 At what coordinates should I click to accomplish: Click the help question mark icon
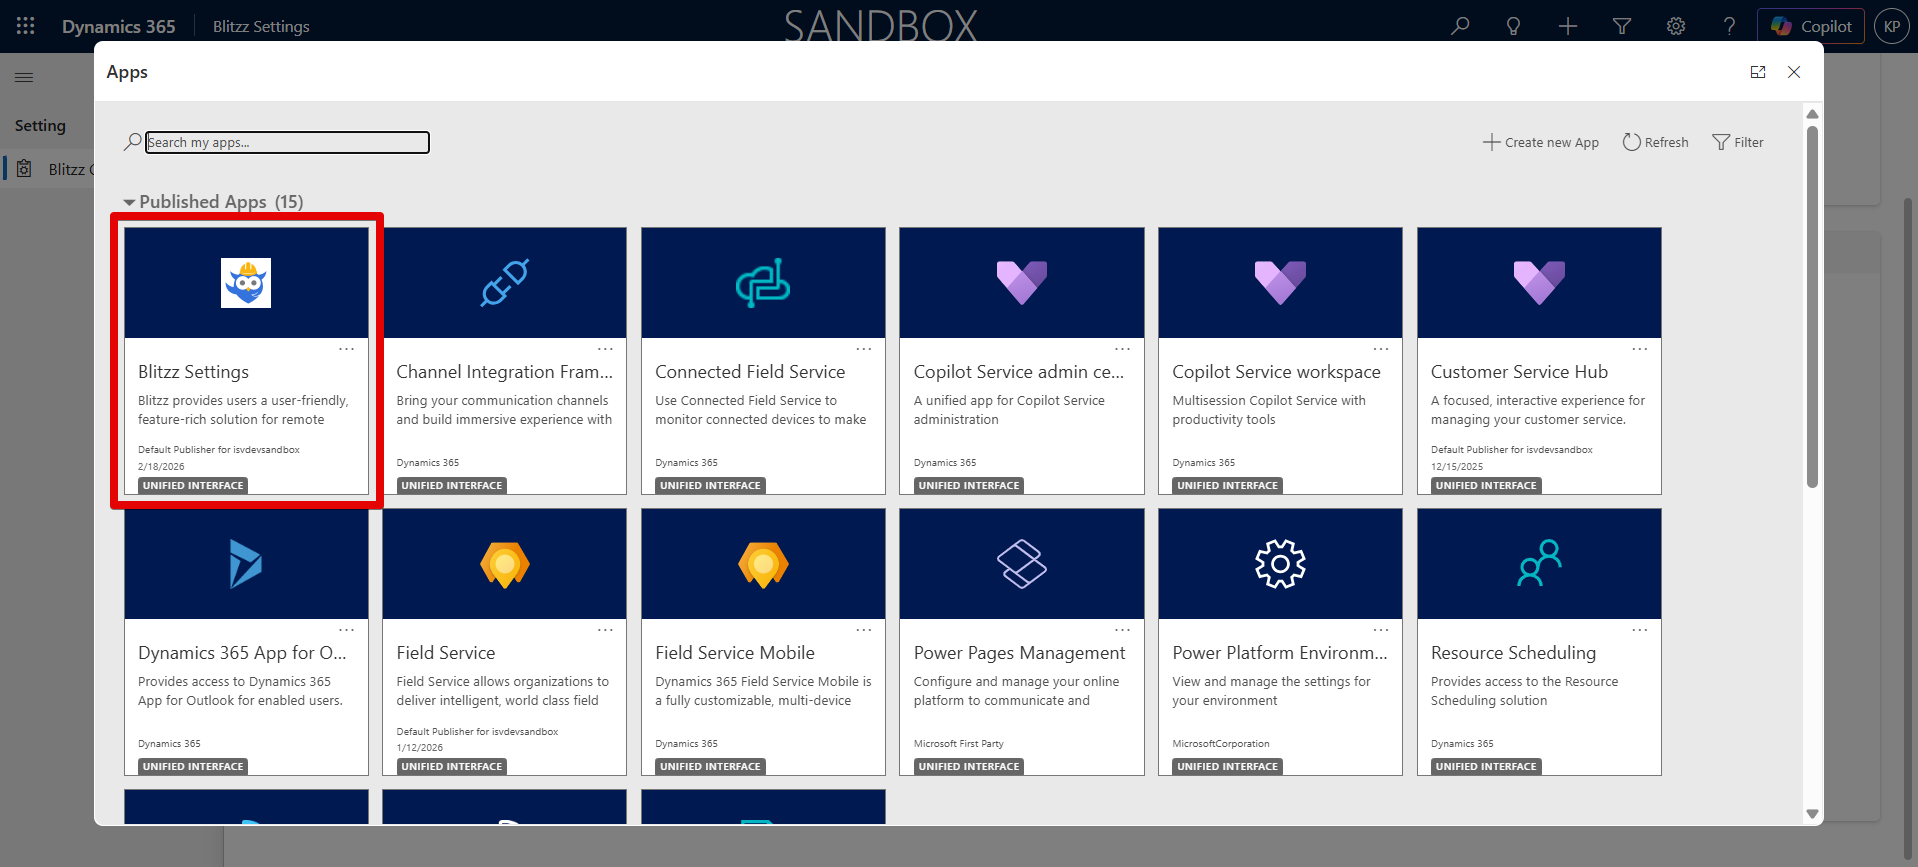[1729, 26]
